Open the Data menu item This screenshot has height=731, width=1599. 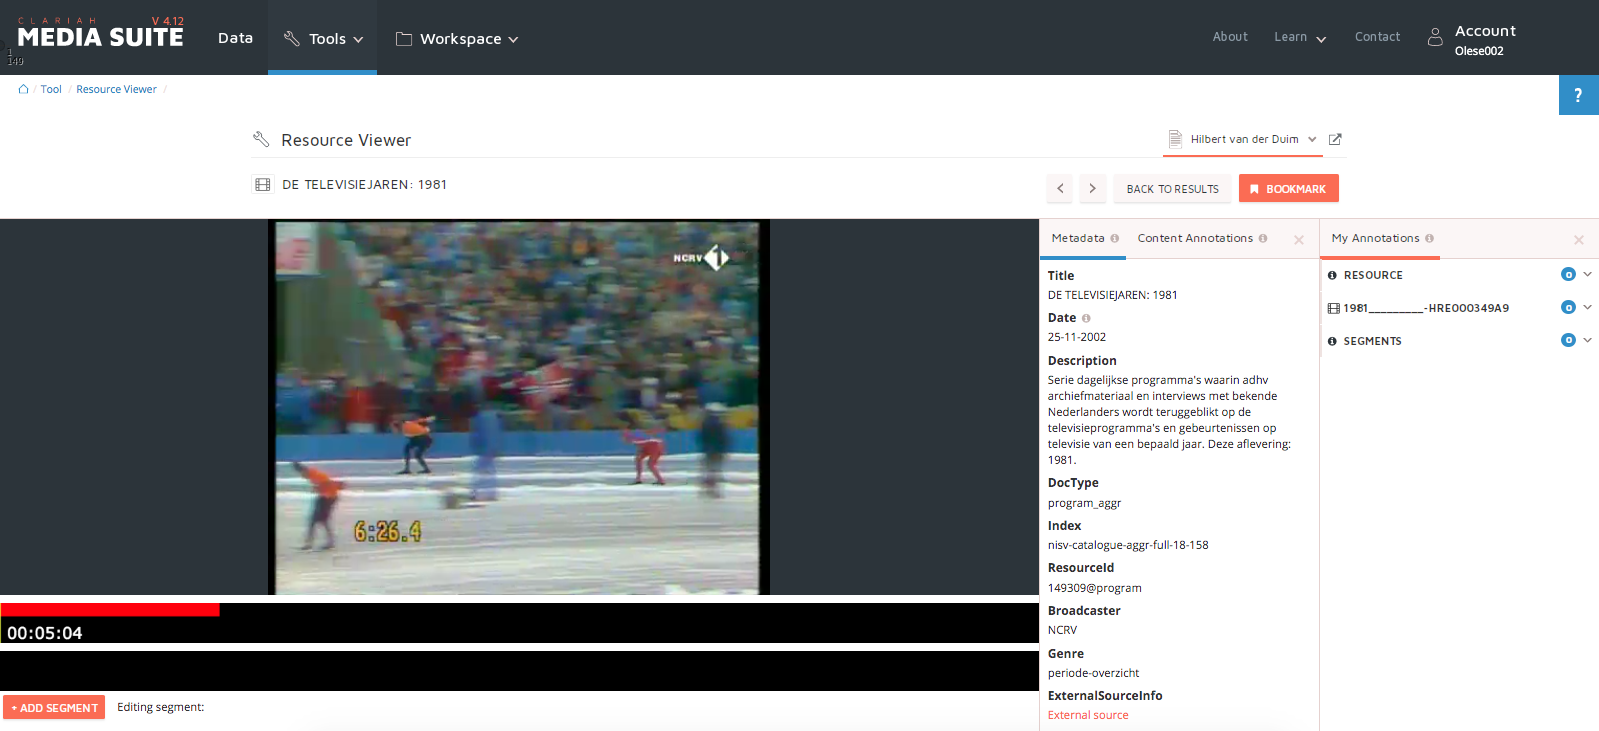tap(235, 38)
